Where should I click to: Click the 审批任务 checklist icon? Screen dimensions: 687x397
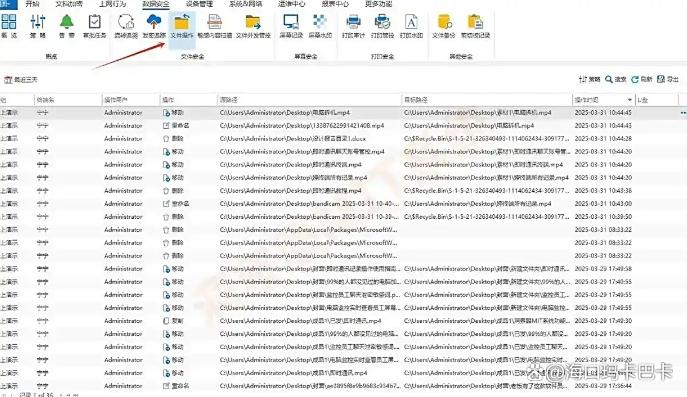[x=95, y=21]
